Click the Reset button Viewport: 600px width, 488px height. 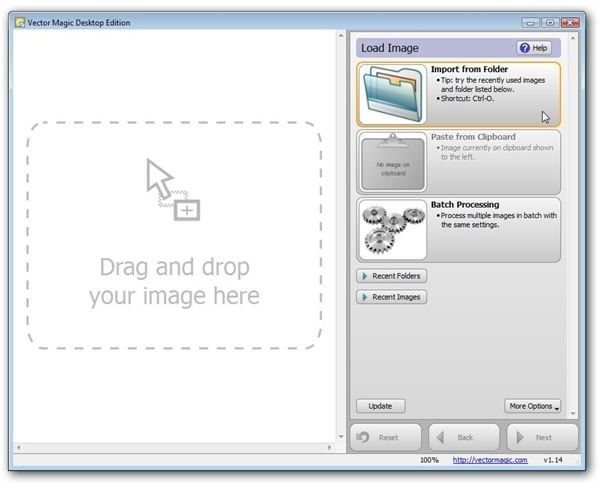385,437
